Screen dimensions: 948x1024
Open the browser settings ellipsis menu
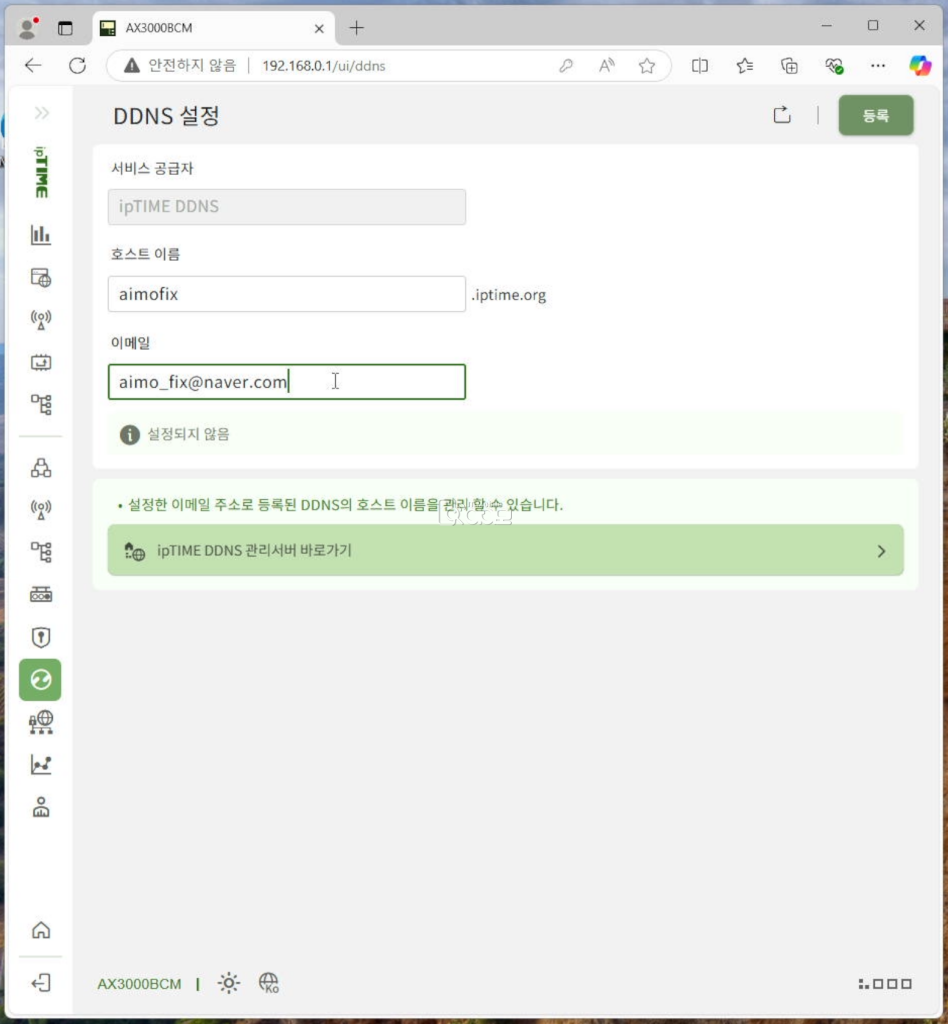tap(878, 65)
